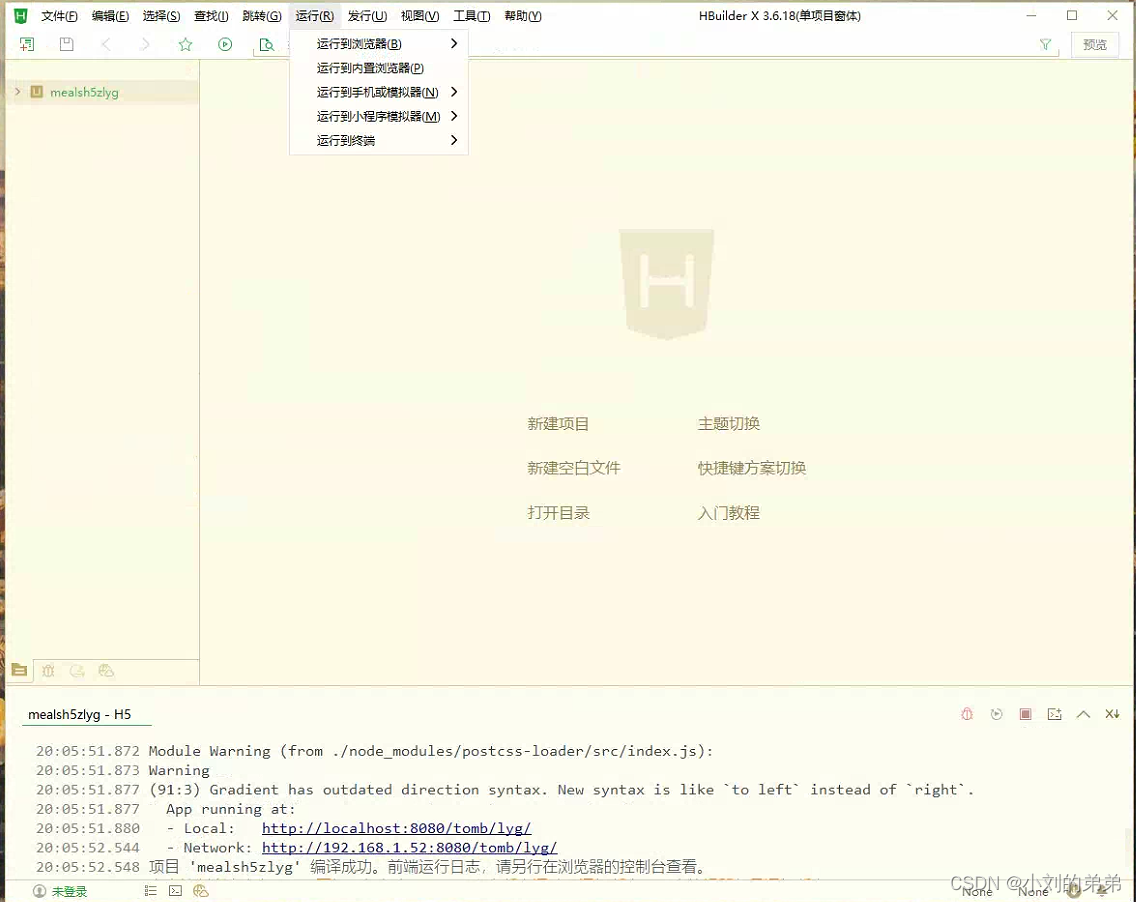Screen dimensions: 1136x902
Task: Click the star bookmark toolbar icon
Action: (185, 44)
